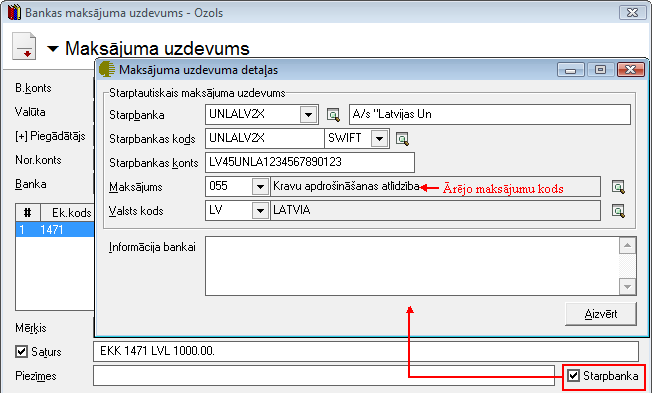
Task: Click the Banka label in main window
Action: [31, 184]
